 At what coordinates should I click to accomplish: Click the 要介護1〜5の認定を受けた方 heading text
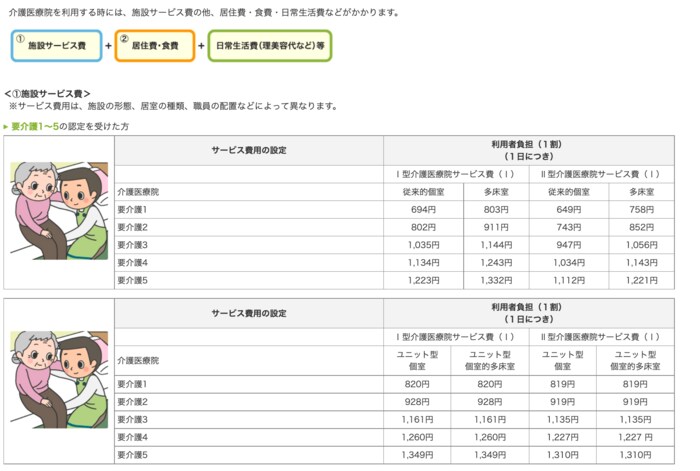tap(69, 127)
